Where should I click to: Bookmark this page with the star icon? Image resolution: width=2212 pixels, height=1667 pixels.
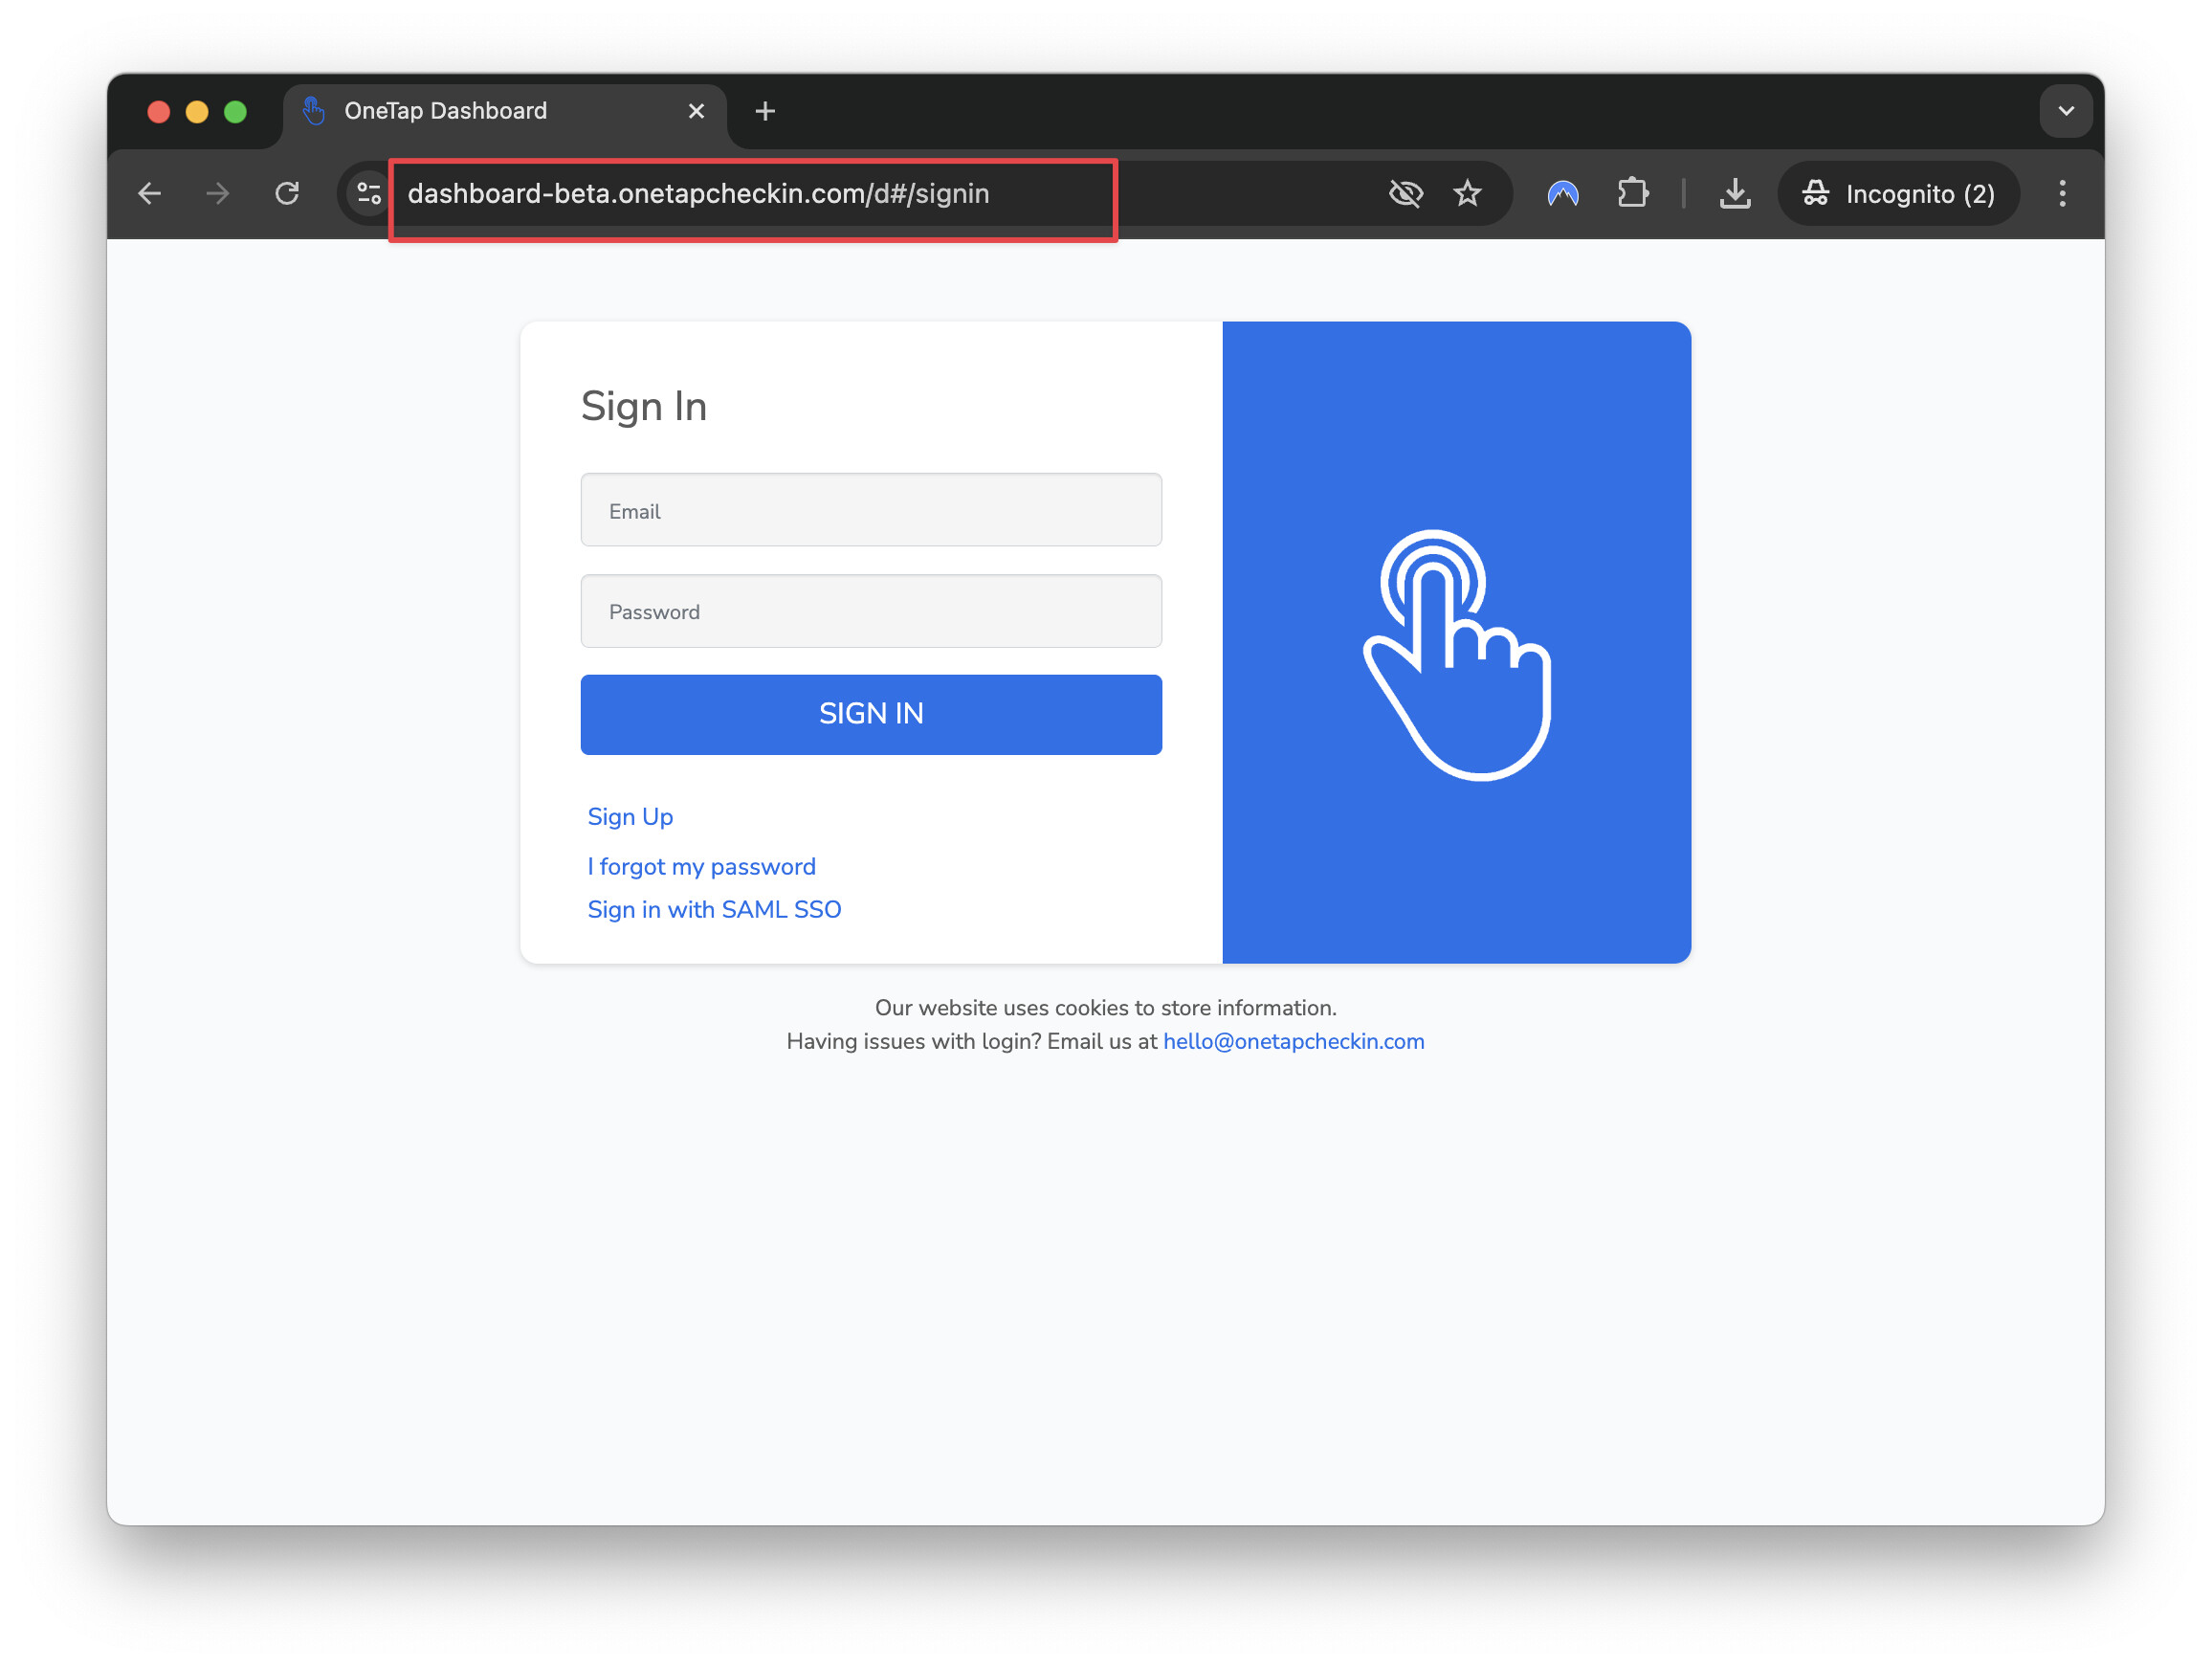1467,193
